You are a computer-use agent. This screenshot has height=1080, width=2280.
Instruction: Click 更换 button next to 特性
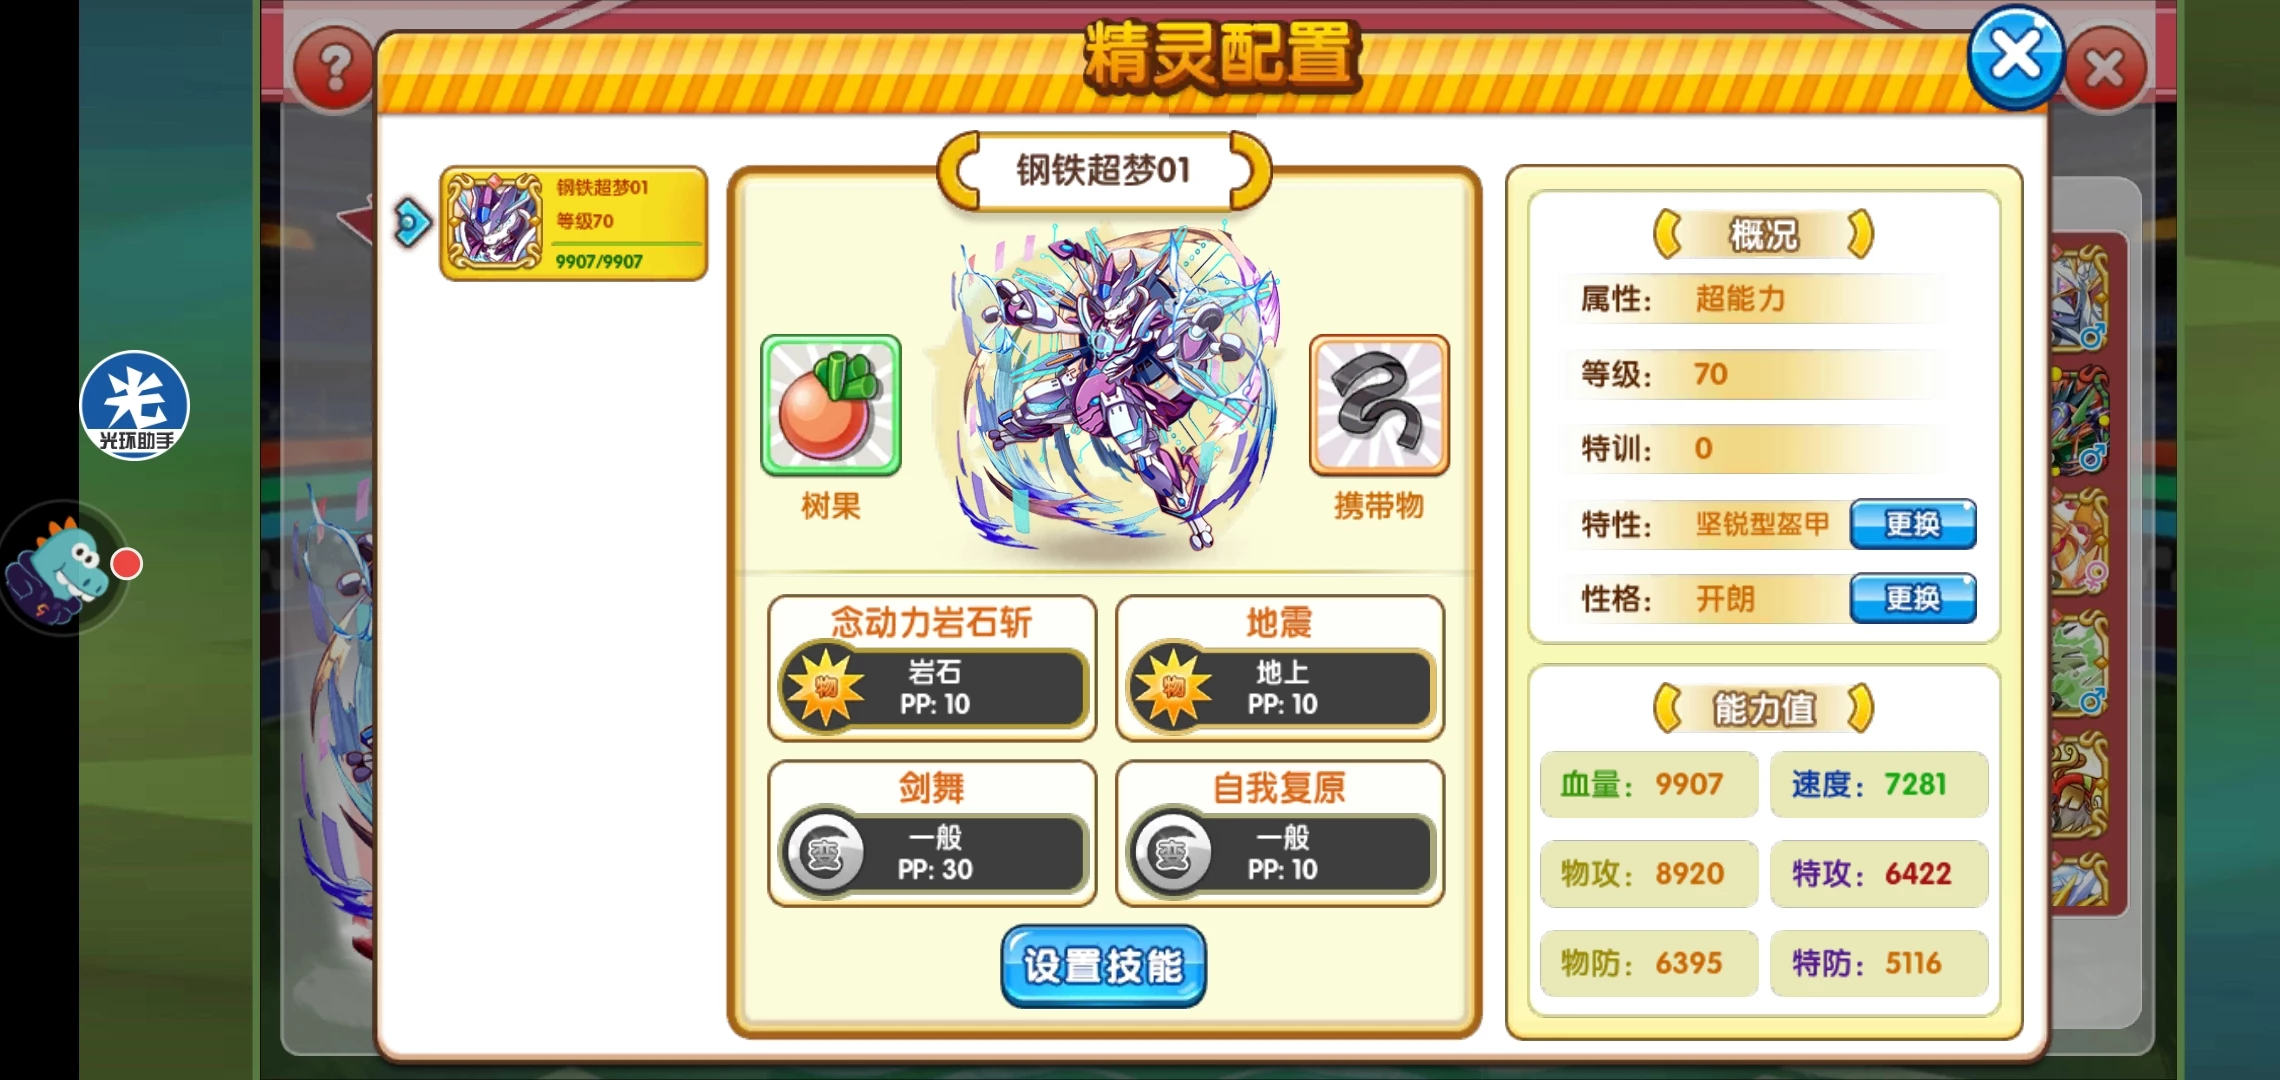(x=1912, y=524)
